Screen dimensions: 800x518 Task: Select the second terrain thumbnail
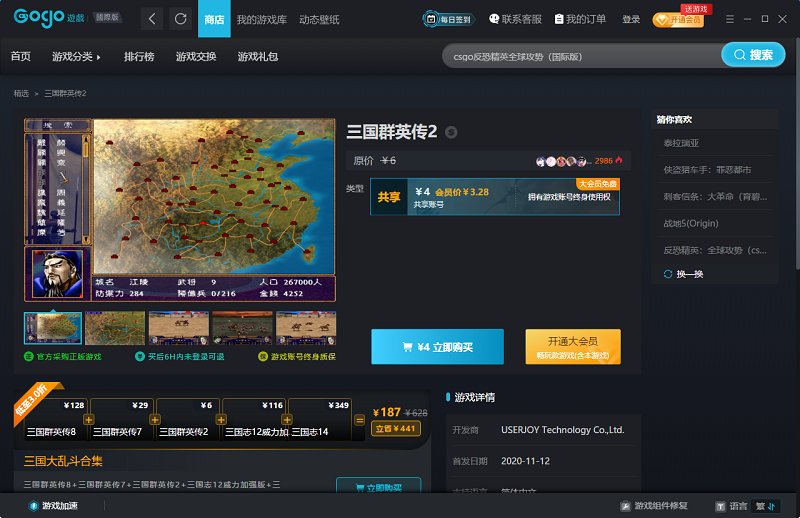pyautogui.click(x=115, y=328)
